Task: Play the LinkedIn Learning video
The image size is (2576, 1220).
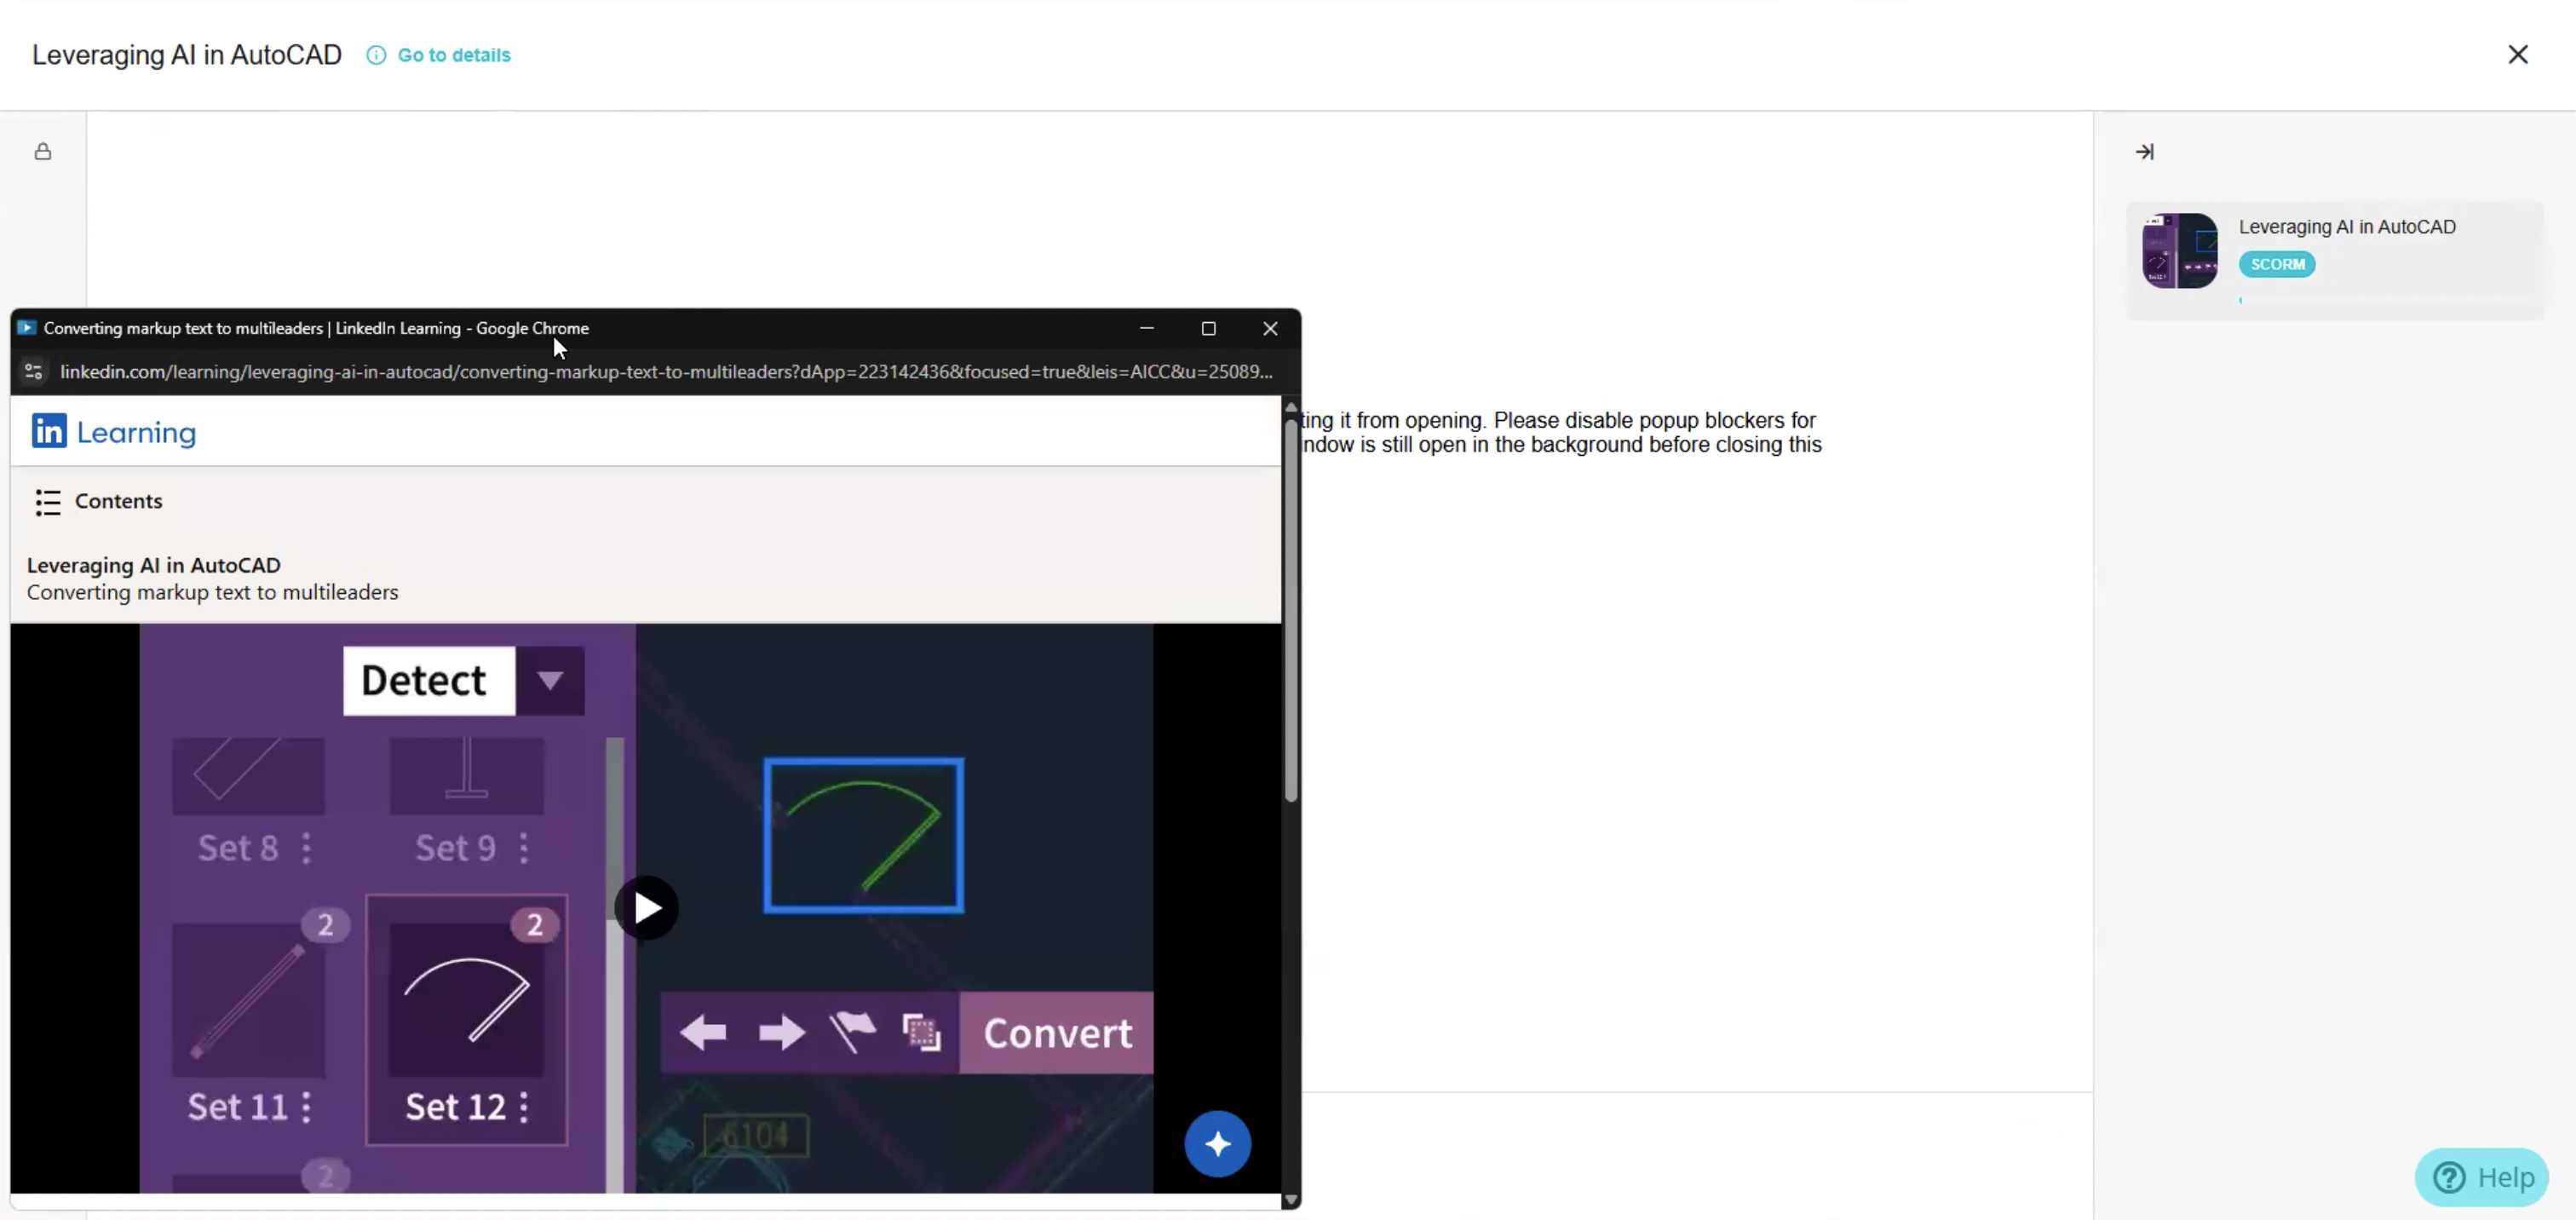Action: click(646, 908)
